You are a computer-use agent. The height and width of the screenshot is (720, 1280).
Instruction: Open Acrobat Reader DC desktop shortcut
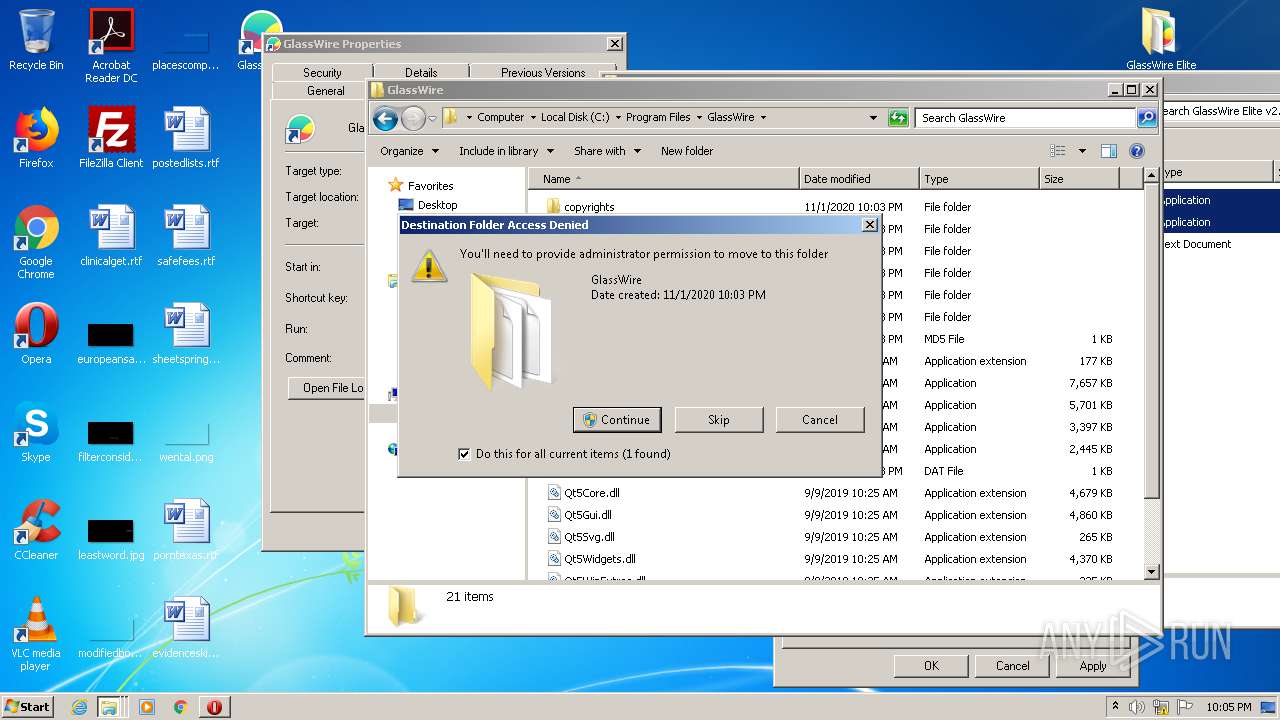coord(111,45)
